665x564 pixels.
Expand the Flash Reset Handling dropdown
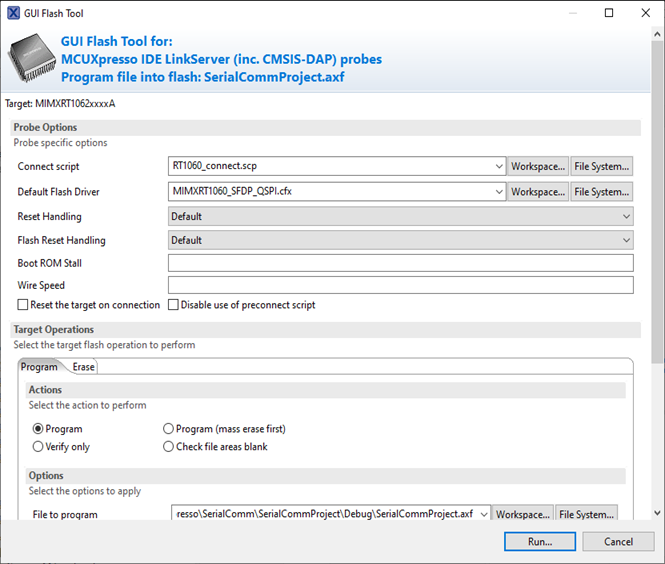[626, 240]
